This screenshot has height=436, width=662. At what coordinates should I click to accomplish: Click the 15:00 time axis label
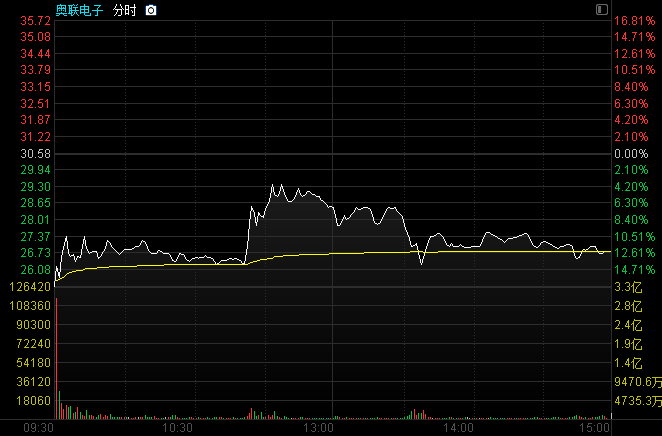pos(595,428)
